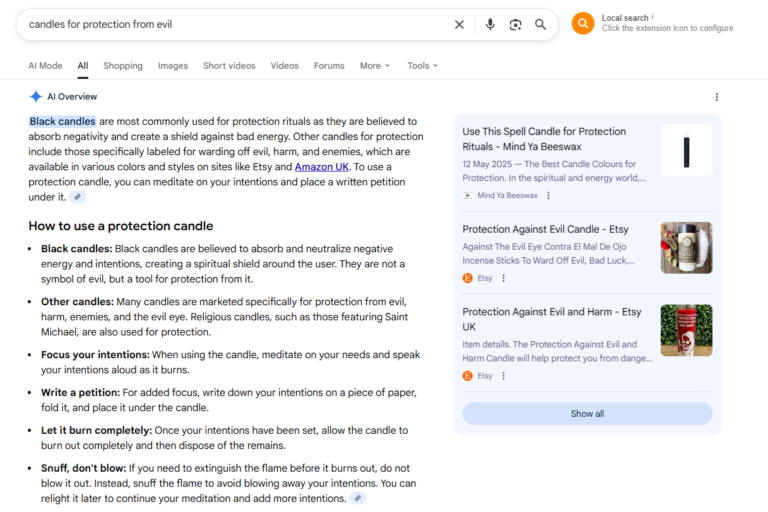The height and width of the screenshot is (512, 768).
Task: Click the Show all sources button
Action: [x=587, y=414]
